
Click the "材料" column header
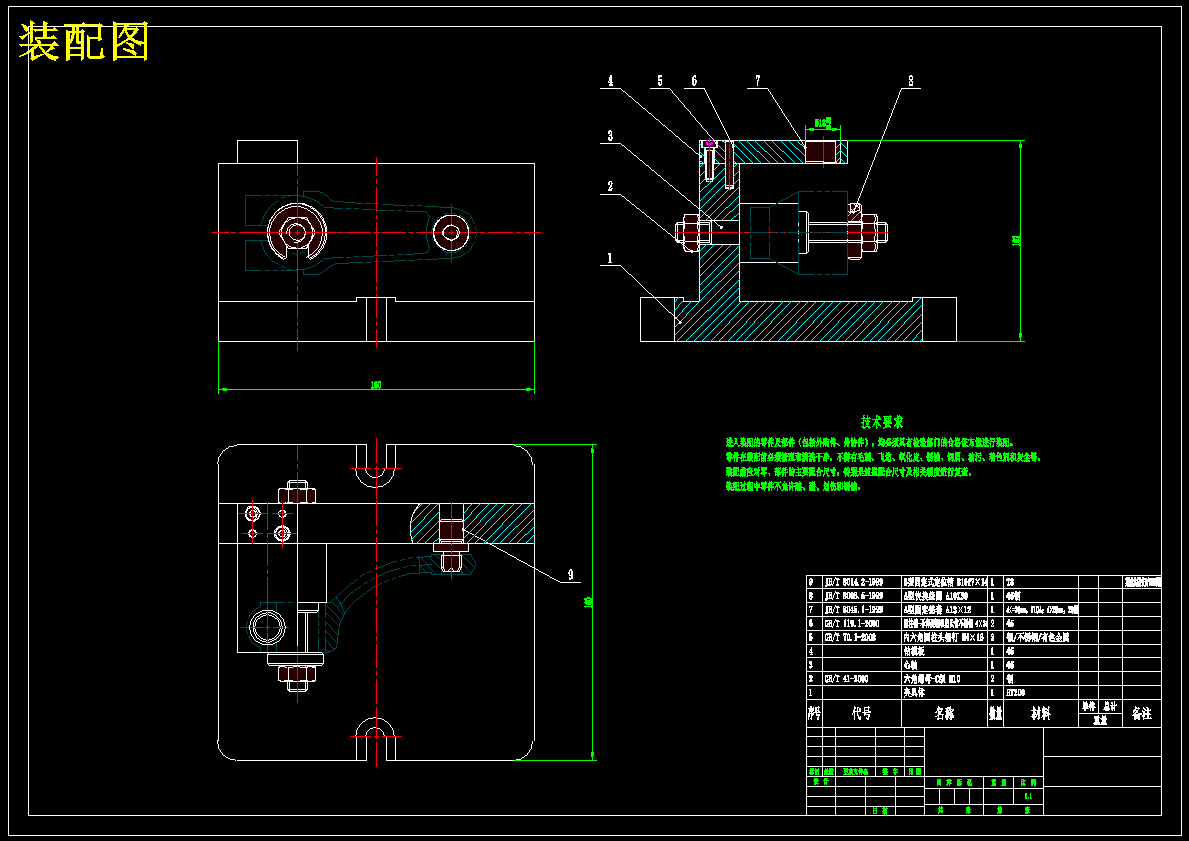1040,713
